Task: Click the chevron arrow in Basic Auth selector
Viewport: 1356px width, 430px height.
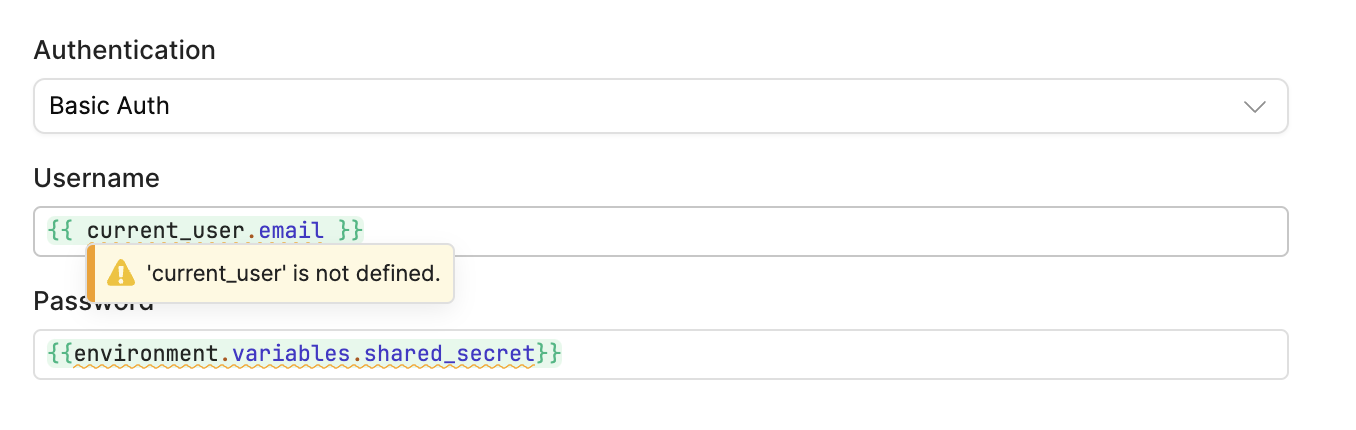Action: pos(1255,107)
